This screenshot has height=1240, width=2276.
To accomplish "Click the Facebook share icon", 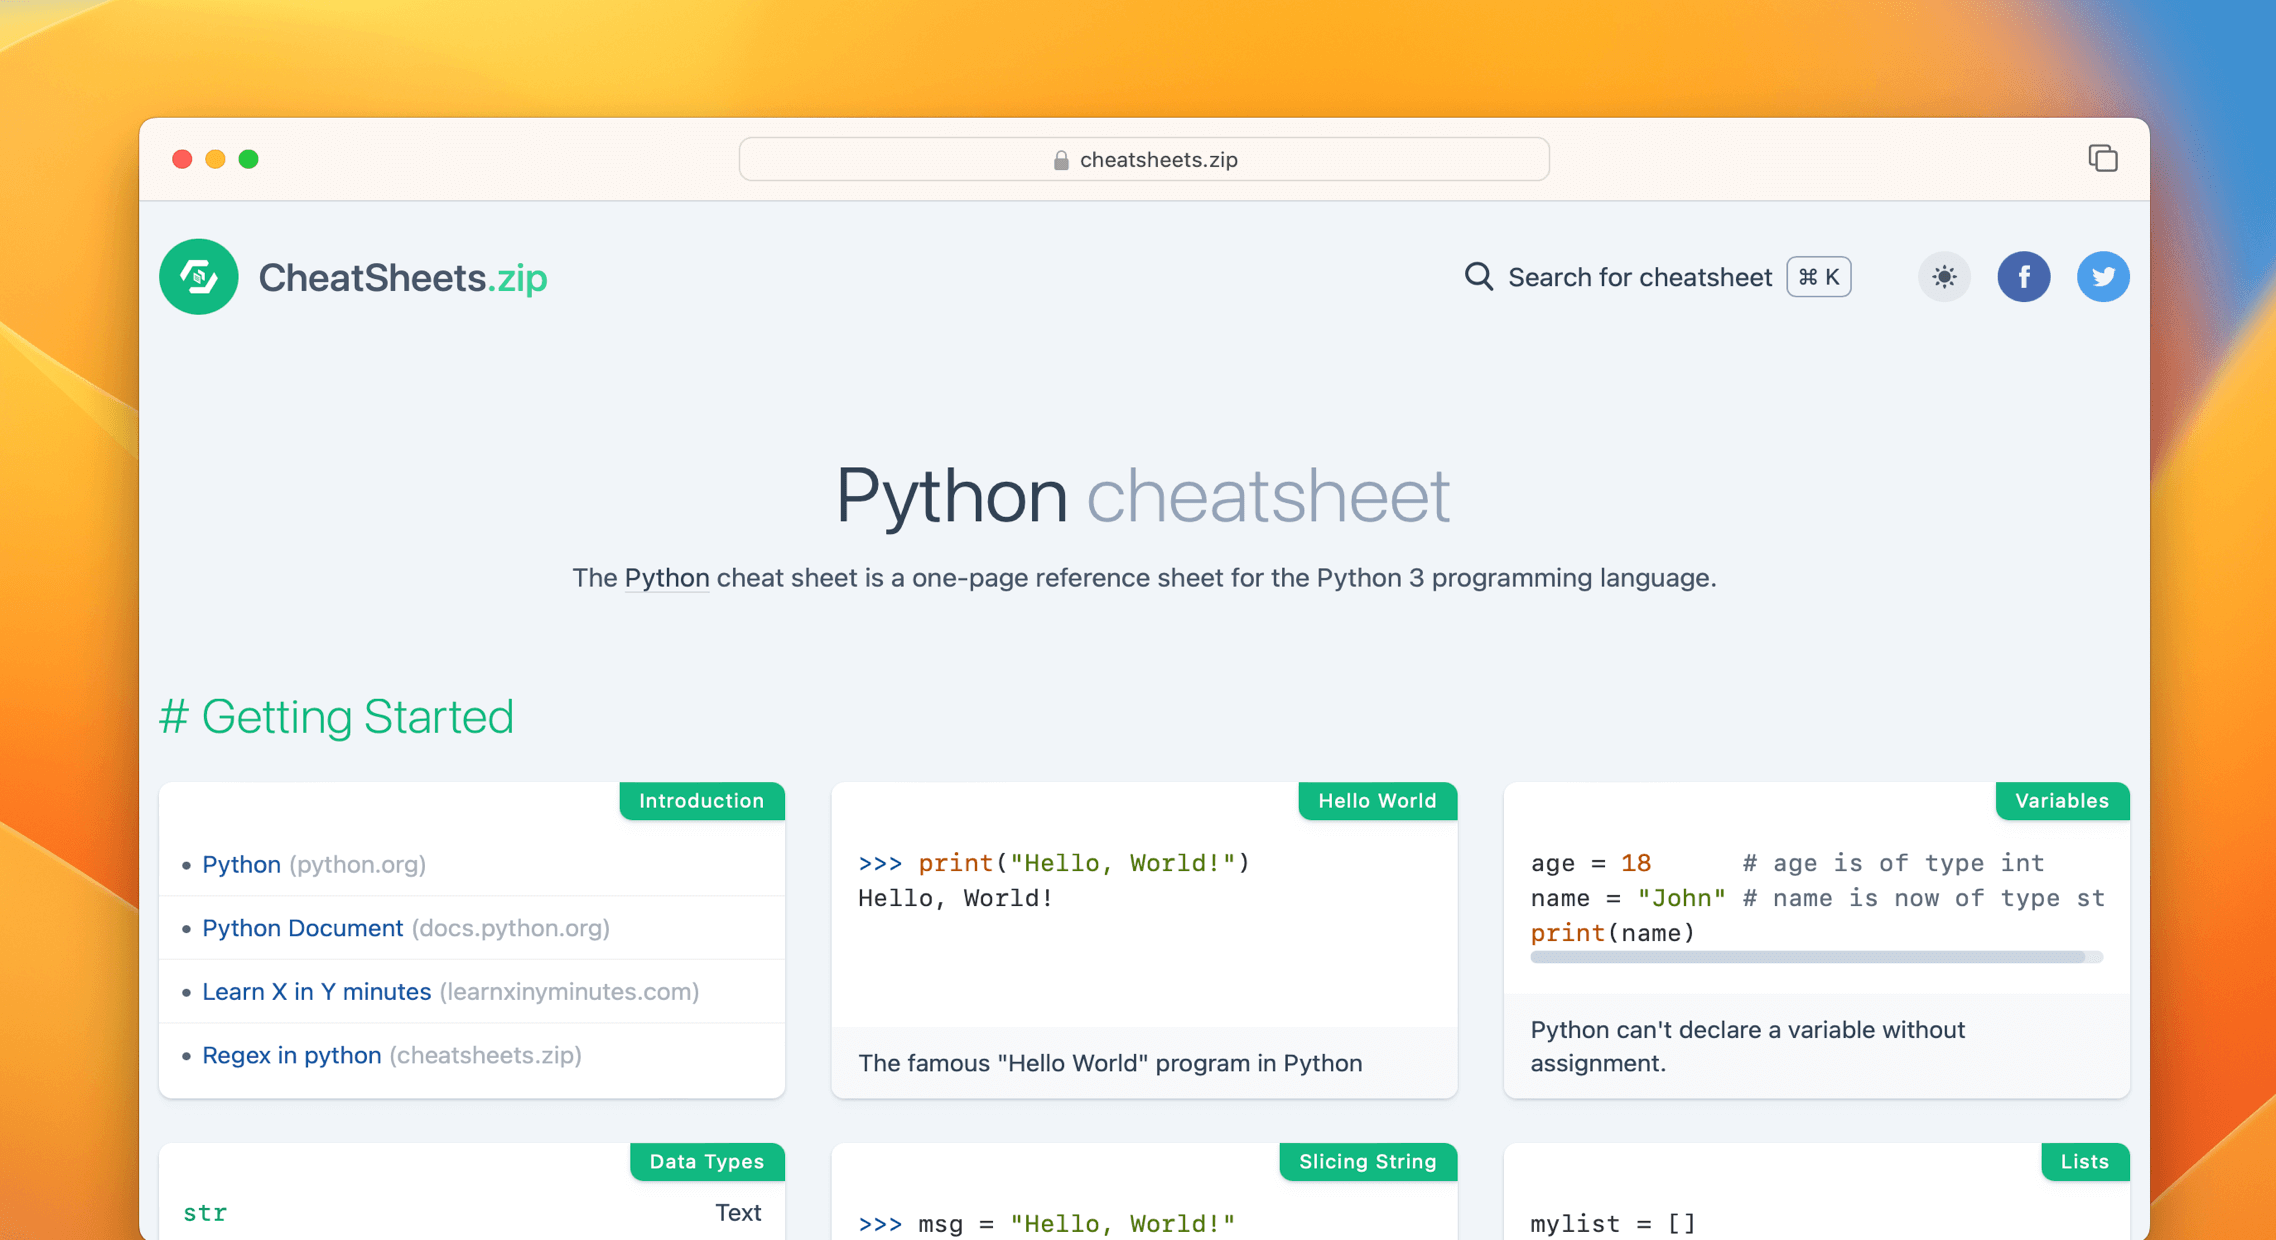I will [2024, 277].
